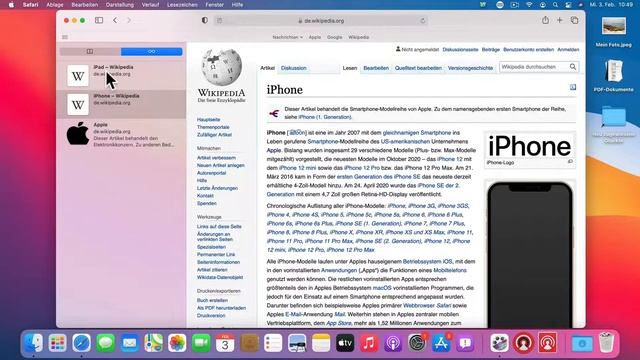Viewport: 640px width, 360px height.
Task: Click Benutzerkonto erstellen link
Action: tap(528, 49)
